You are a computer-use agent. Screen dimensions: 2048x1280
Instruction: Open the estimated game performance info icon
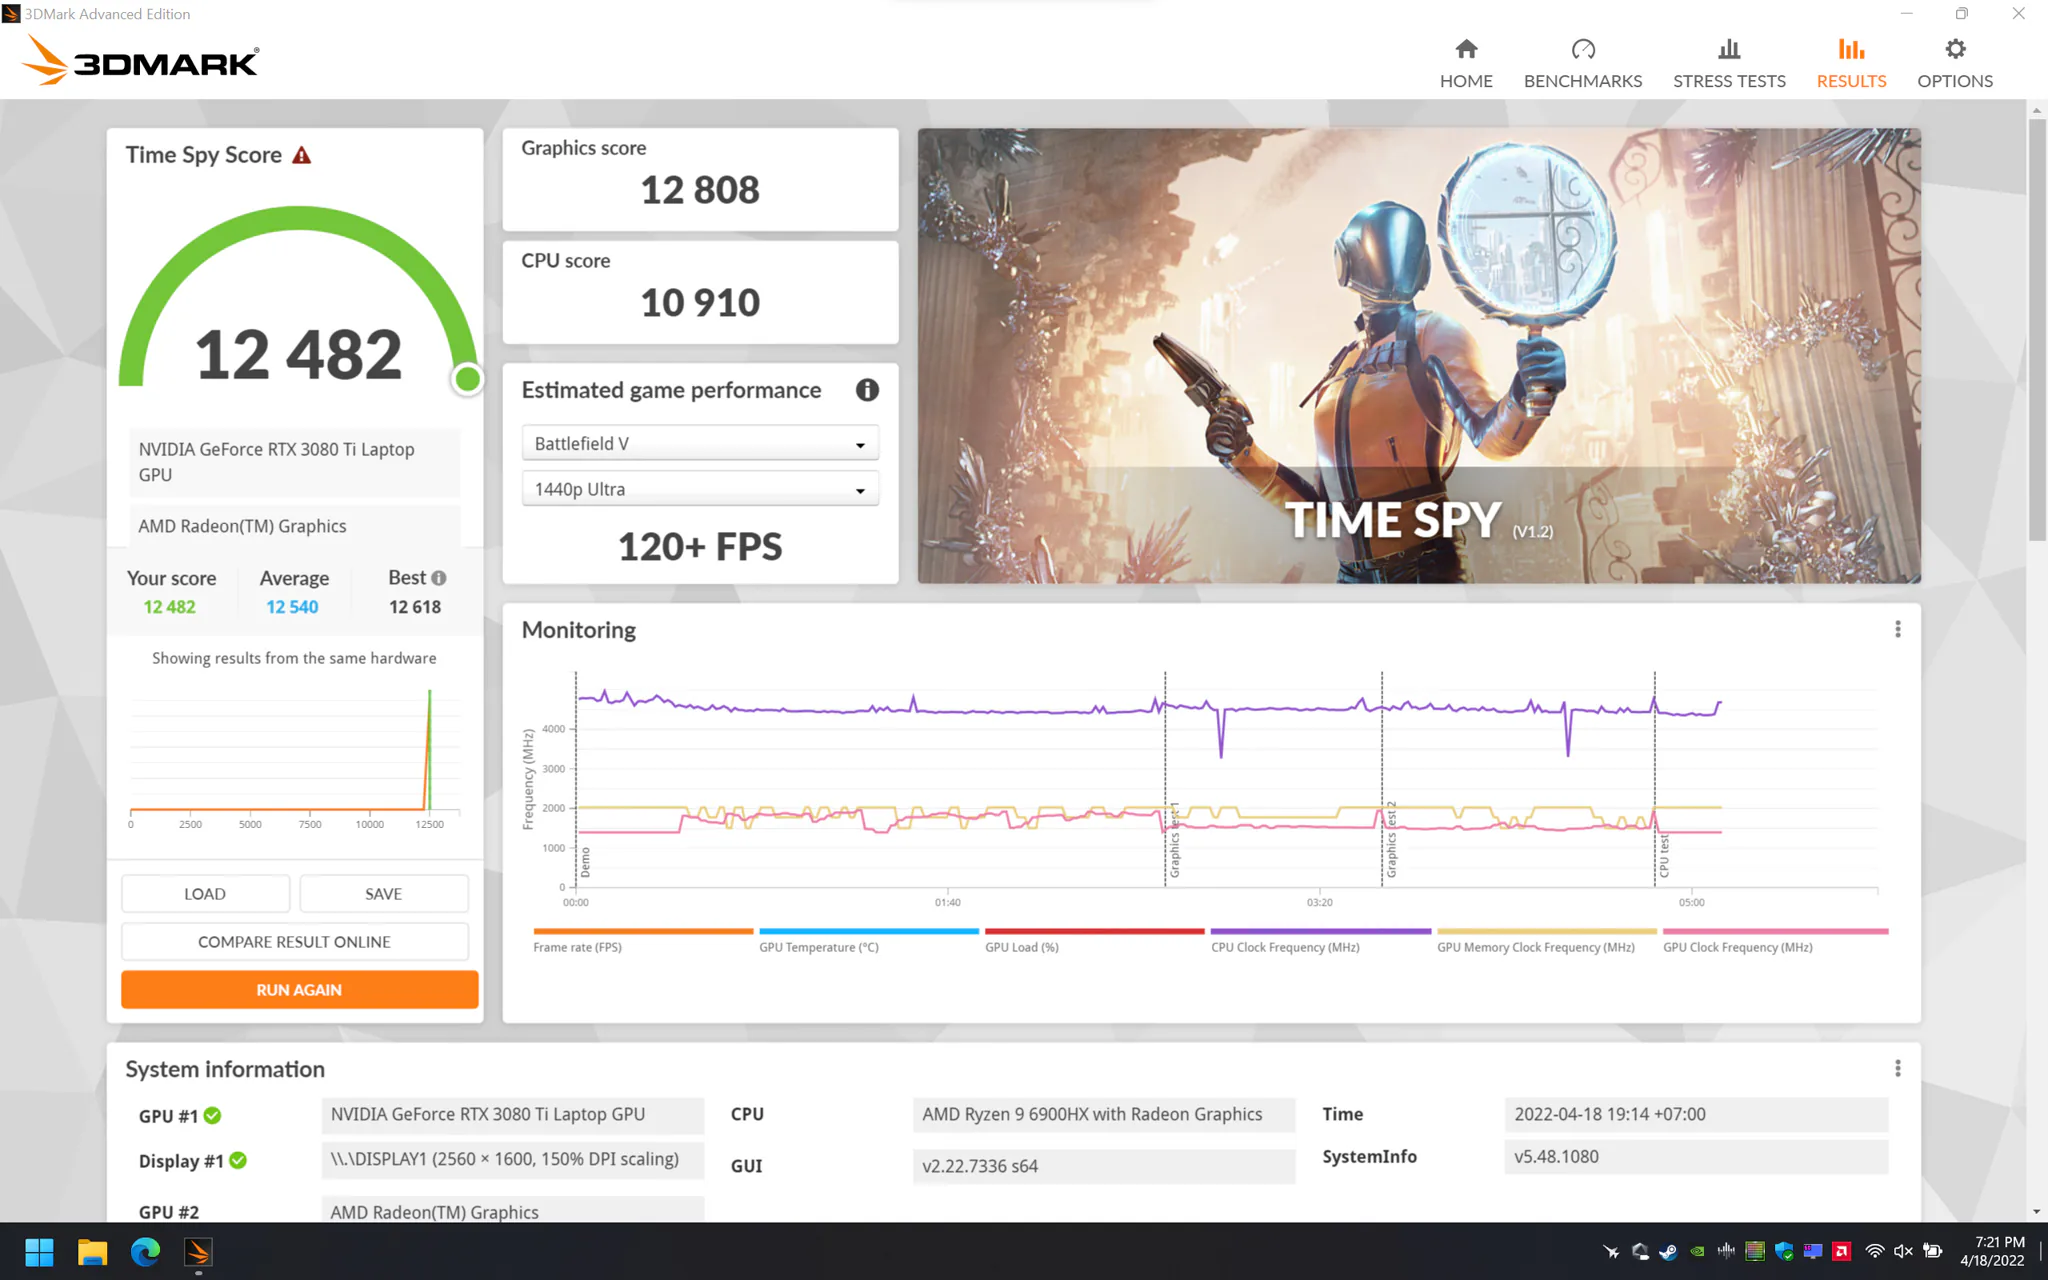coord(867,390)
